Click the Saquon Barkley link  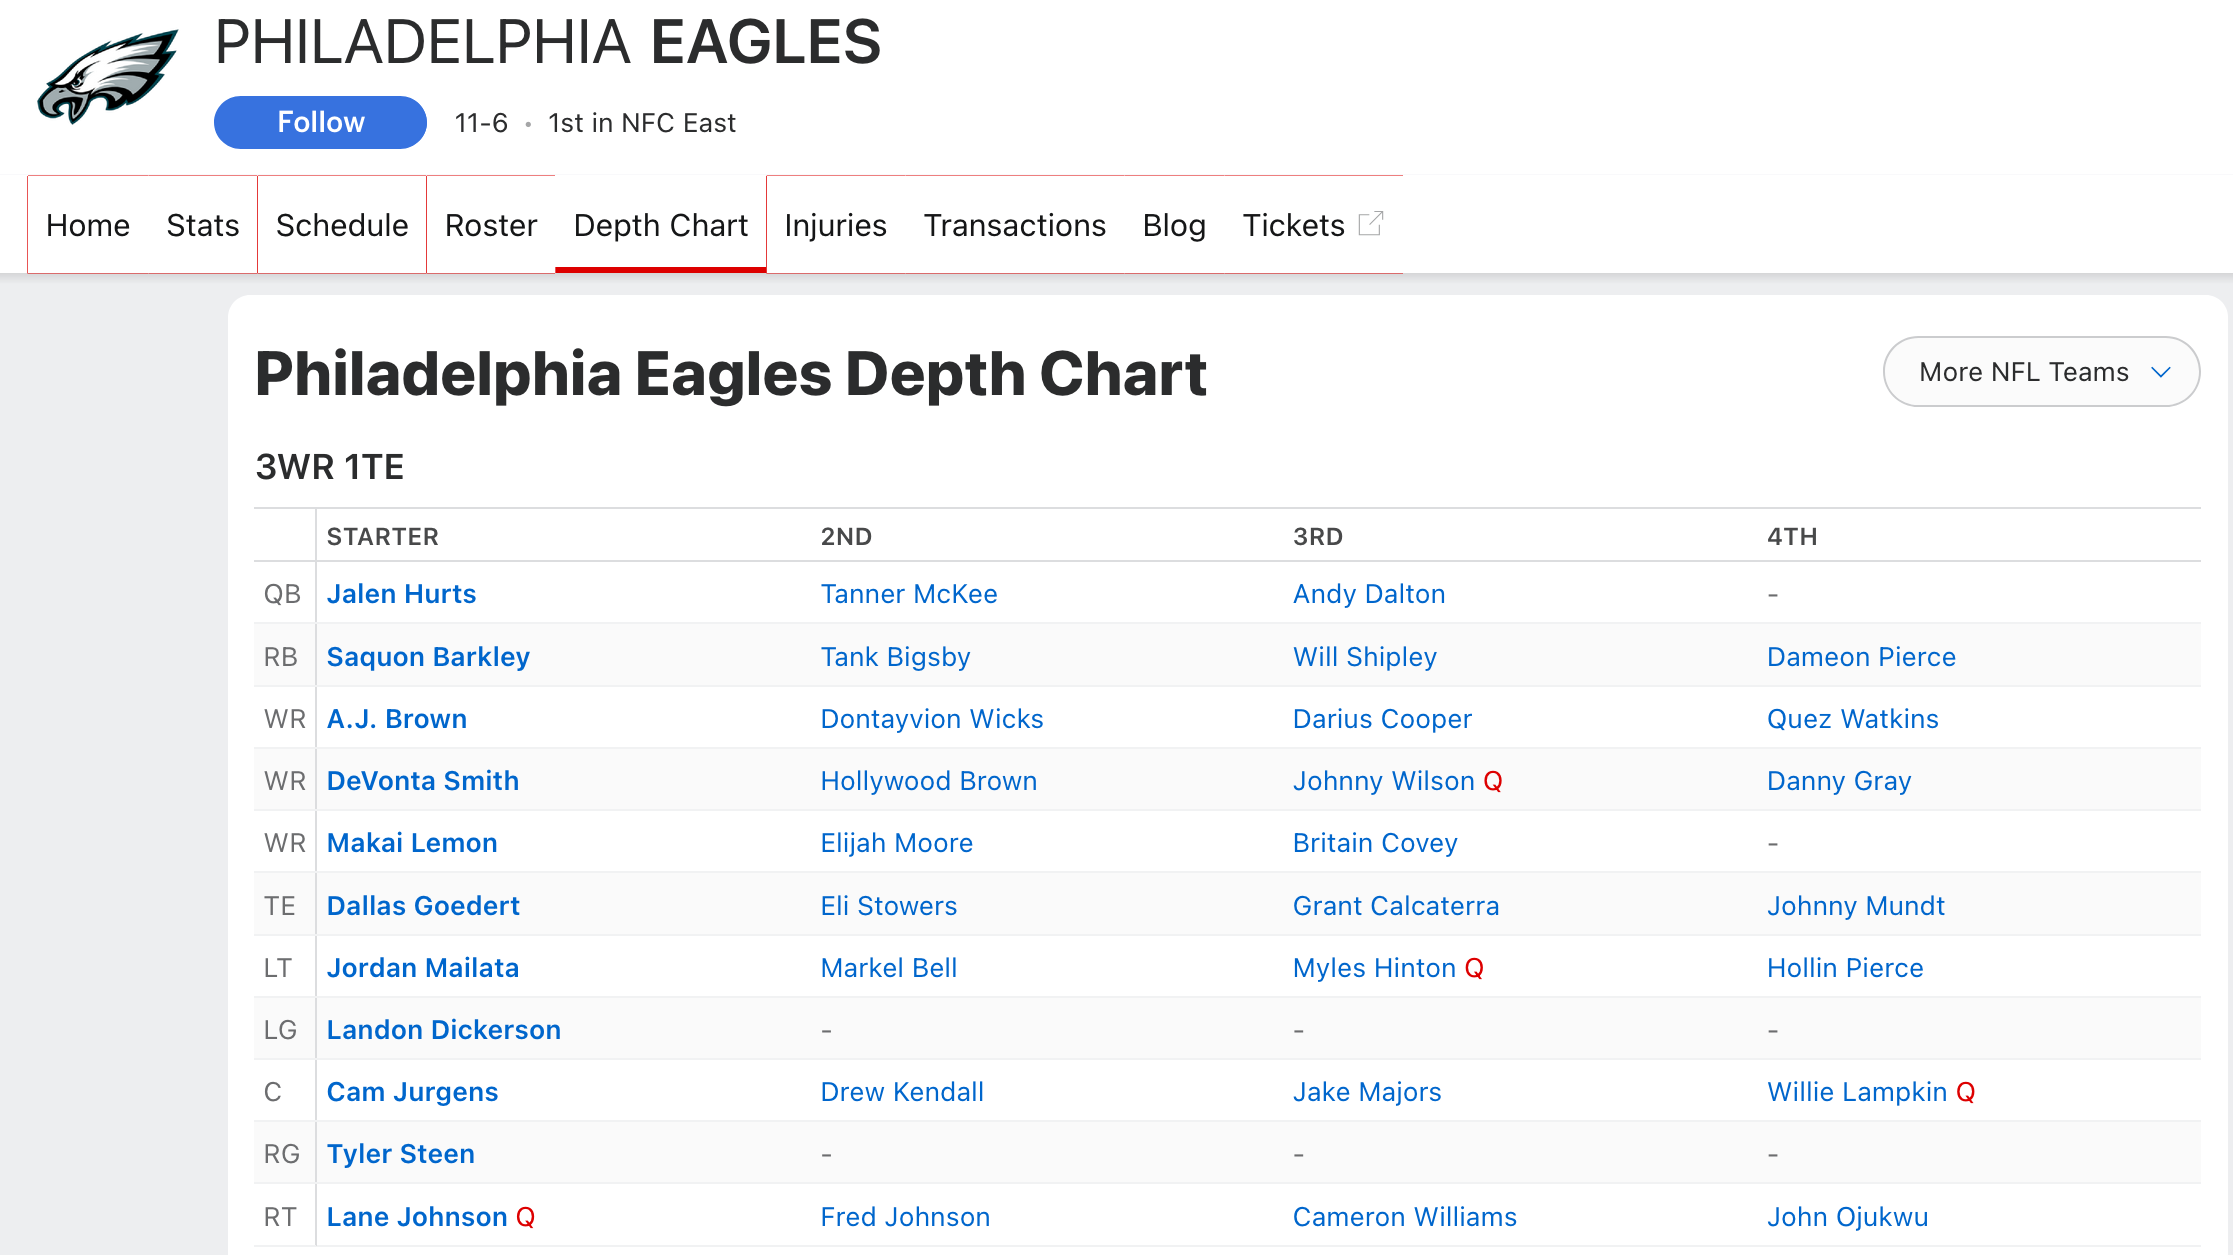[x=428, y=657]
